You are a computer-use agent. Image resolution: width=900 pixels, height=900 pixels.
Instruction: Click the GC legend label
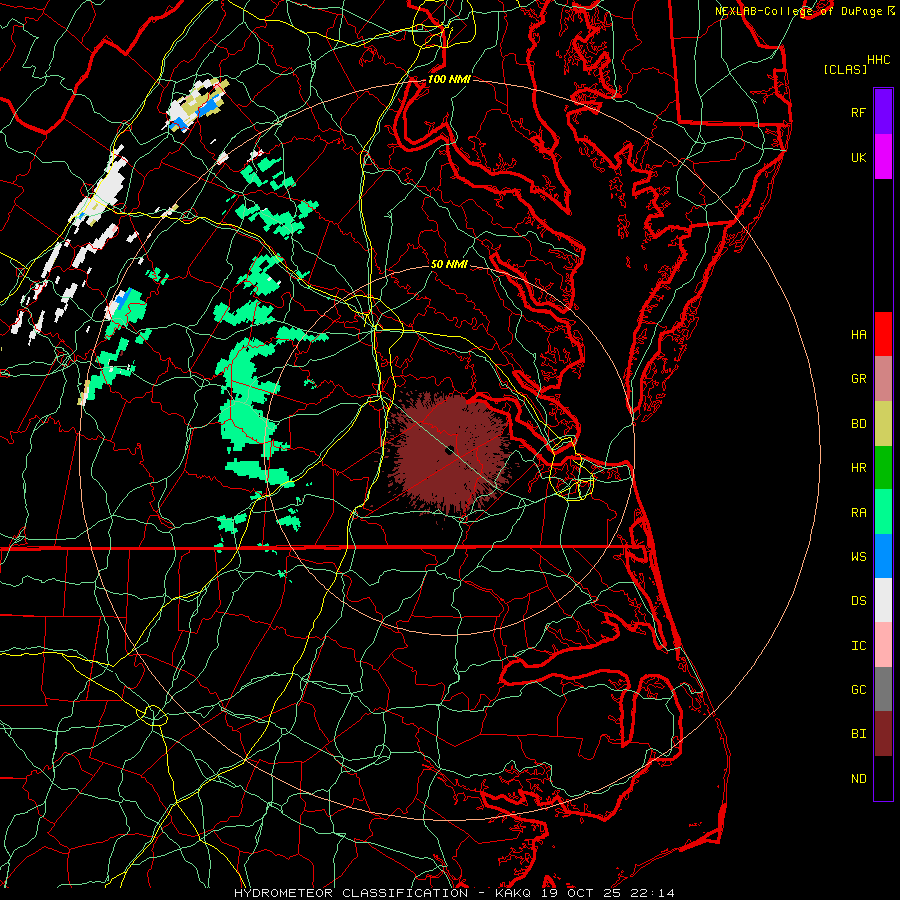[x=859, y=690]
